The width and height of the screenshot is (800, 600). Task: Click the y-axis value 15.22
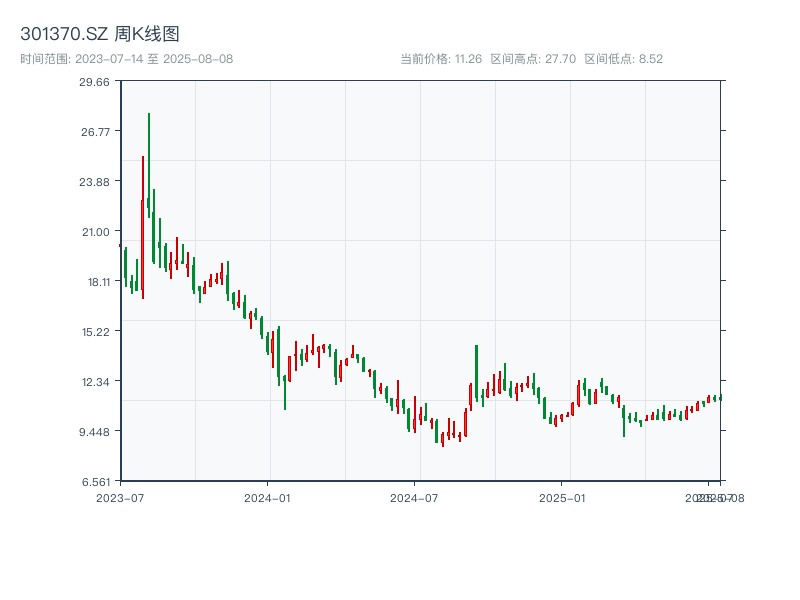coord(96,332)
